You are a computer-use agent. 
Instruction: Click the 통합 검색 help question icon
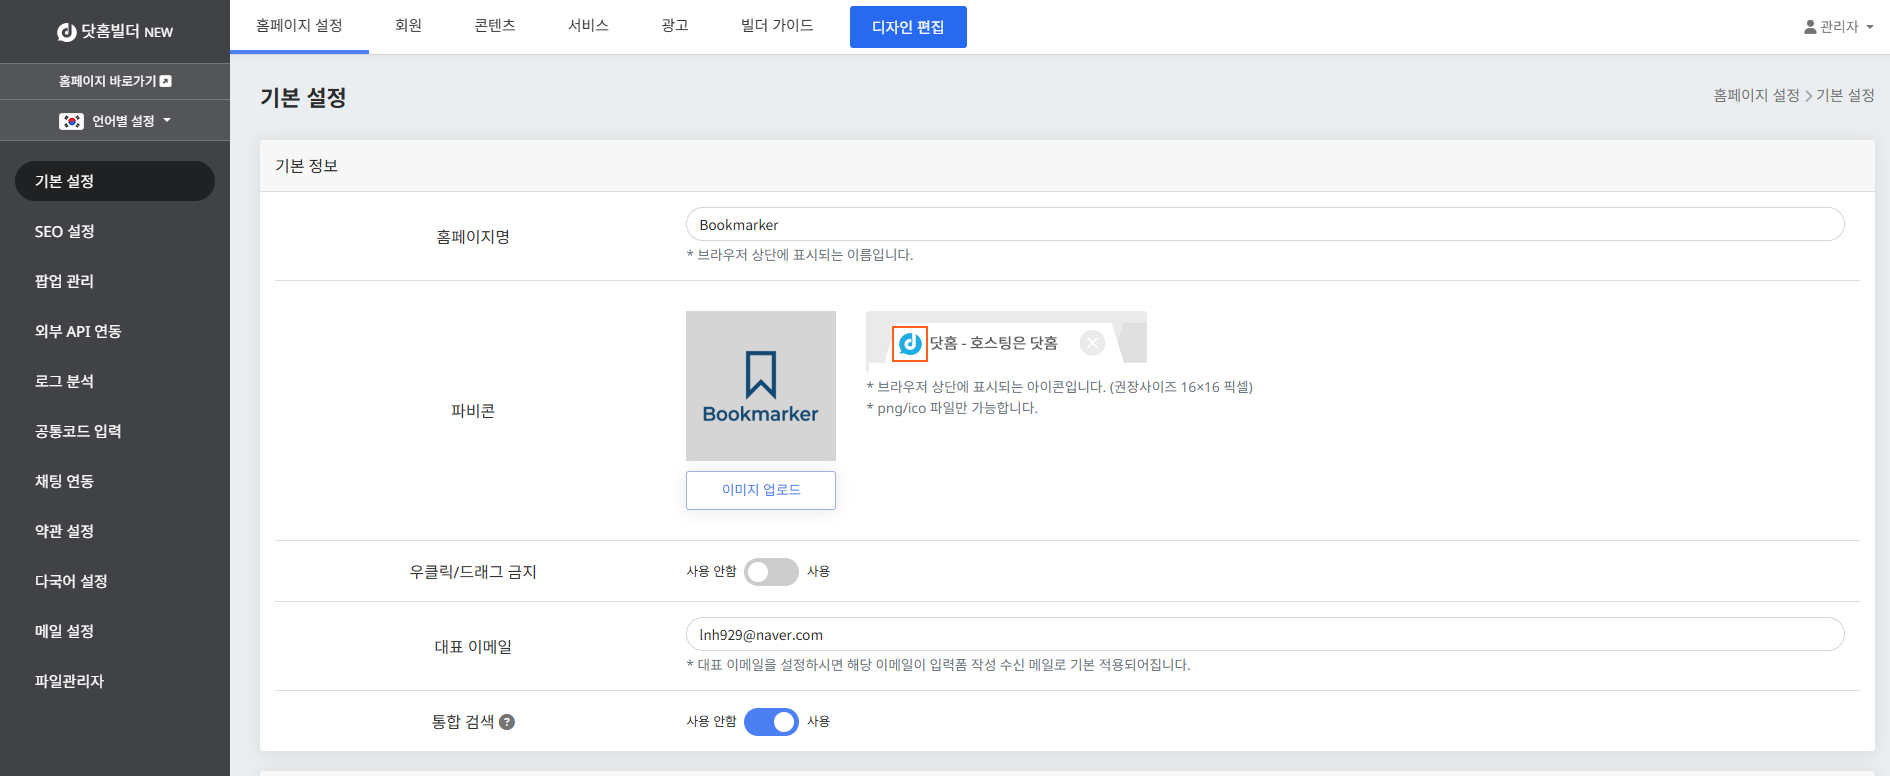click(507, 722)
